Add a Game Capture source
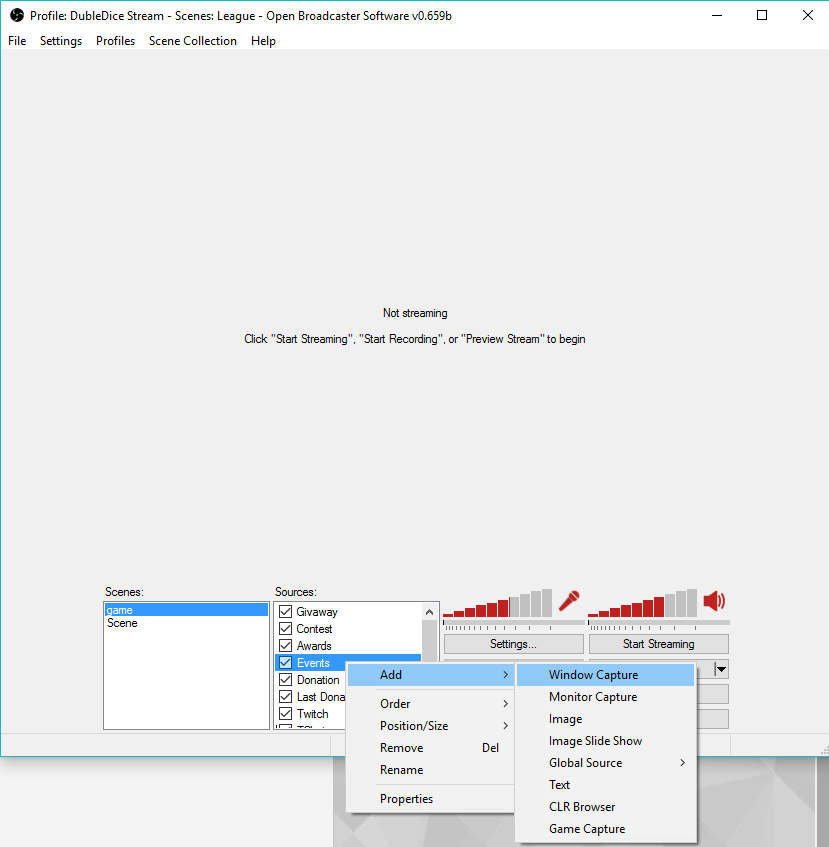The image size is (829, 847). pyautogui.click(x=605, y=829)
